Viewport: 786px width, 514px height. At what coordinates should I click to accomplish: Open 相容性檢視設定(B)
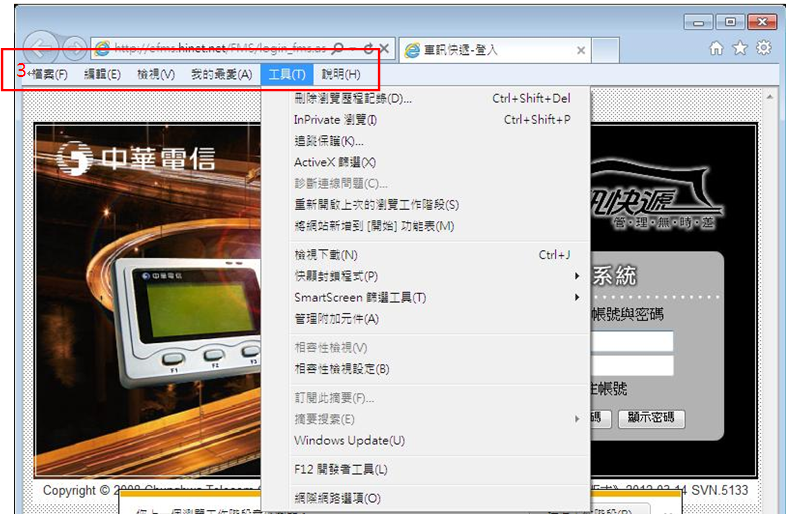pos(426,369)
